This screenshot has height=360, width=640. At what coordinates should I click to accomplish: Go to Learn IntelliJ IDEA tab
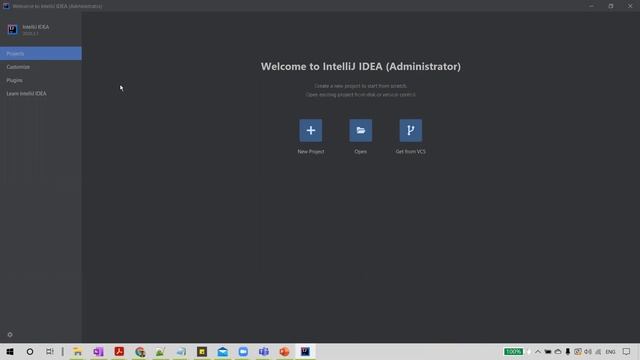point(41,93)
